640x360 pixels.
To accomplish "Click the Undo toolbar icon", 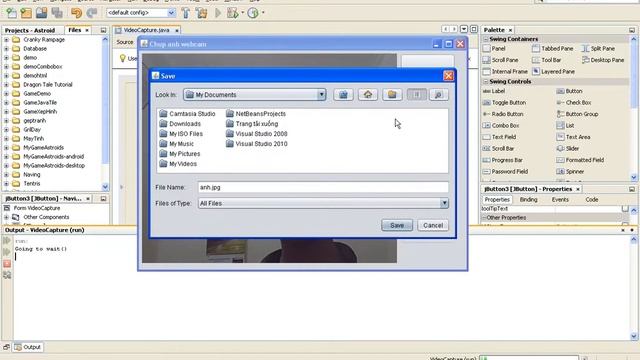I will (x=76, y=13).
